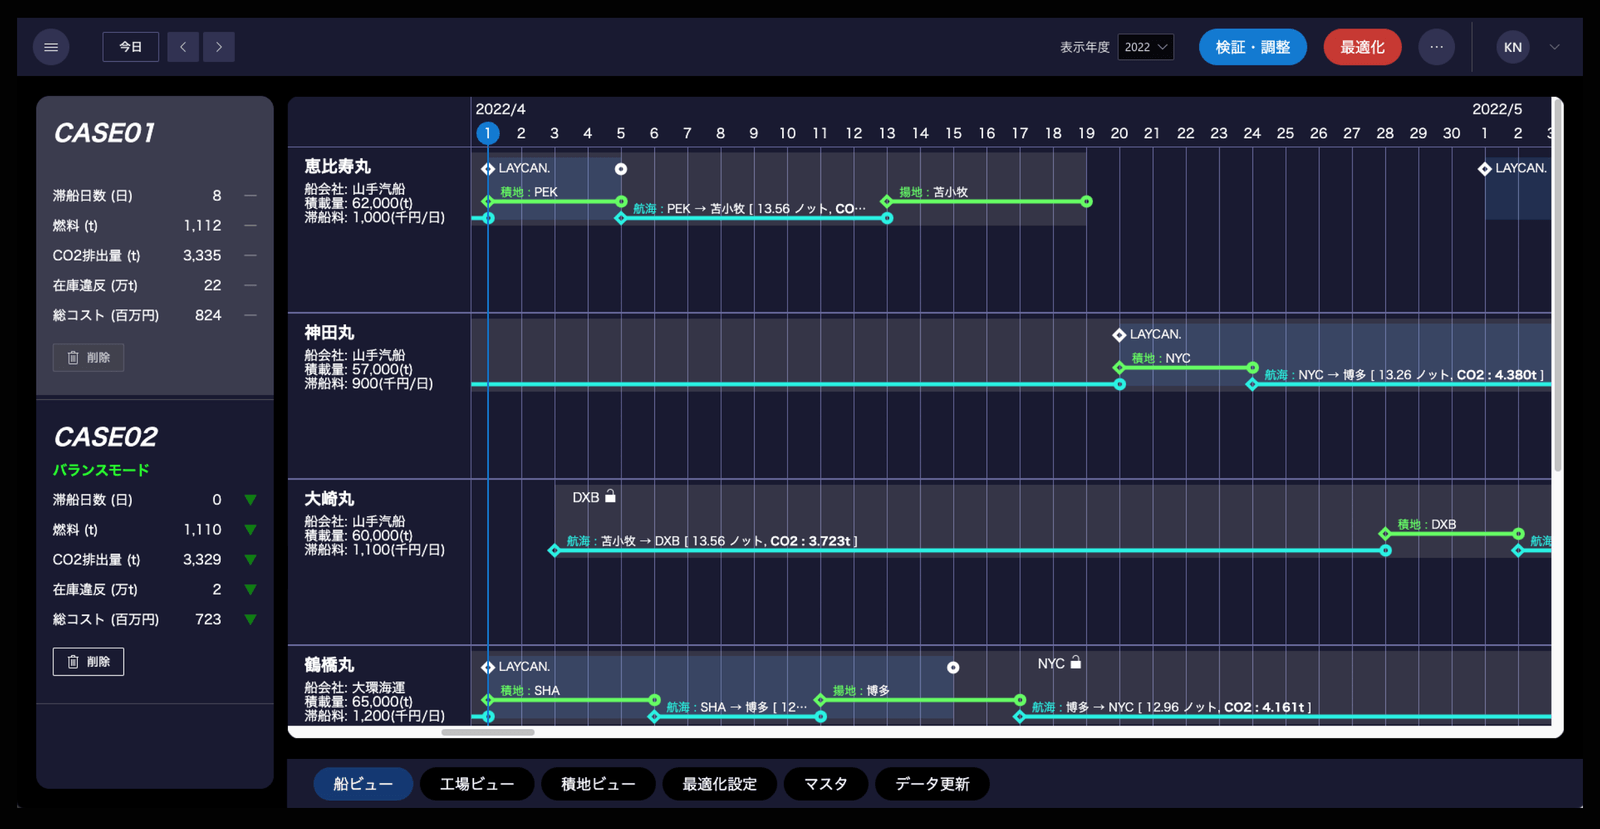Click the lock icon next to DXB
1600x829 pixels.
610,496
